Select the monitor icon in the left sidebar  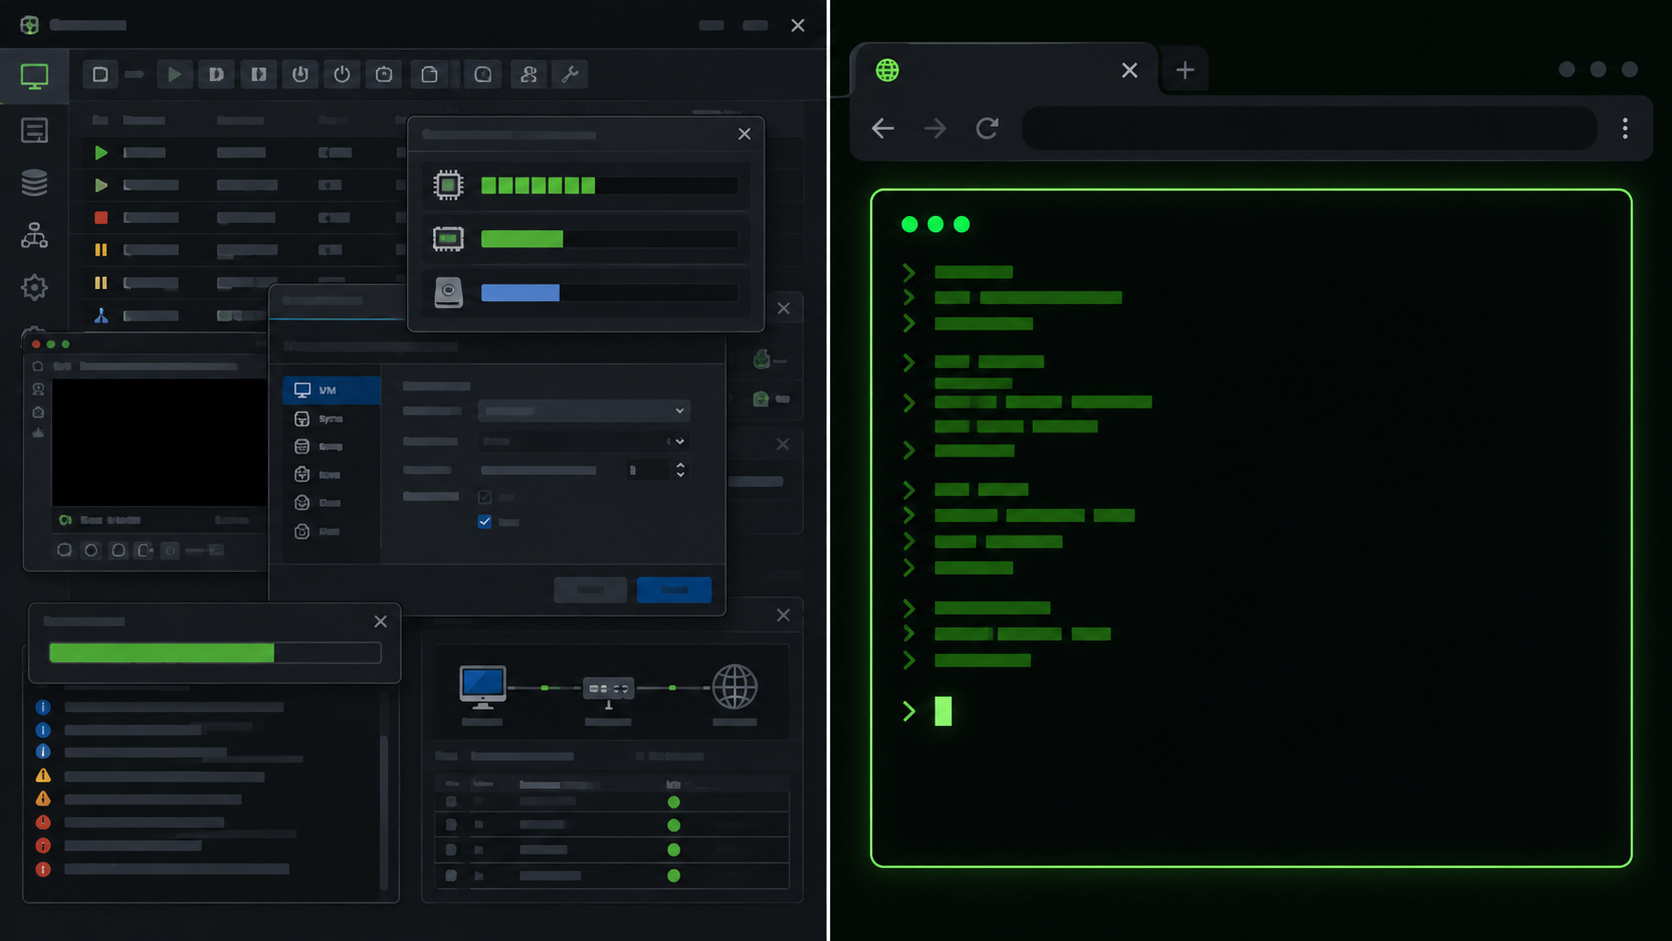coord(34,76)
